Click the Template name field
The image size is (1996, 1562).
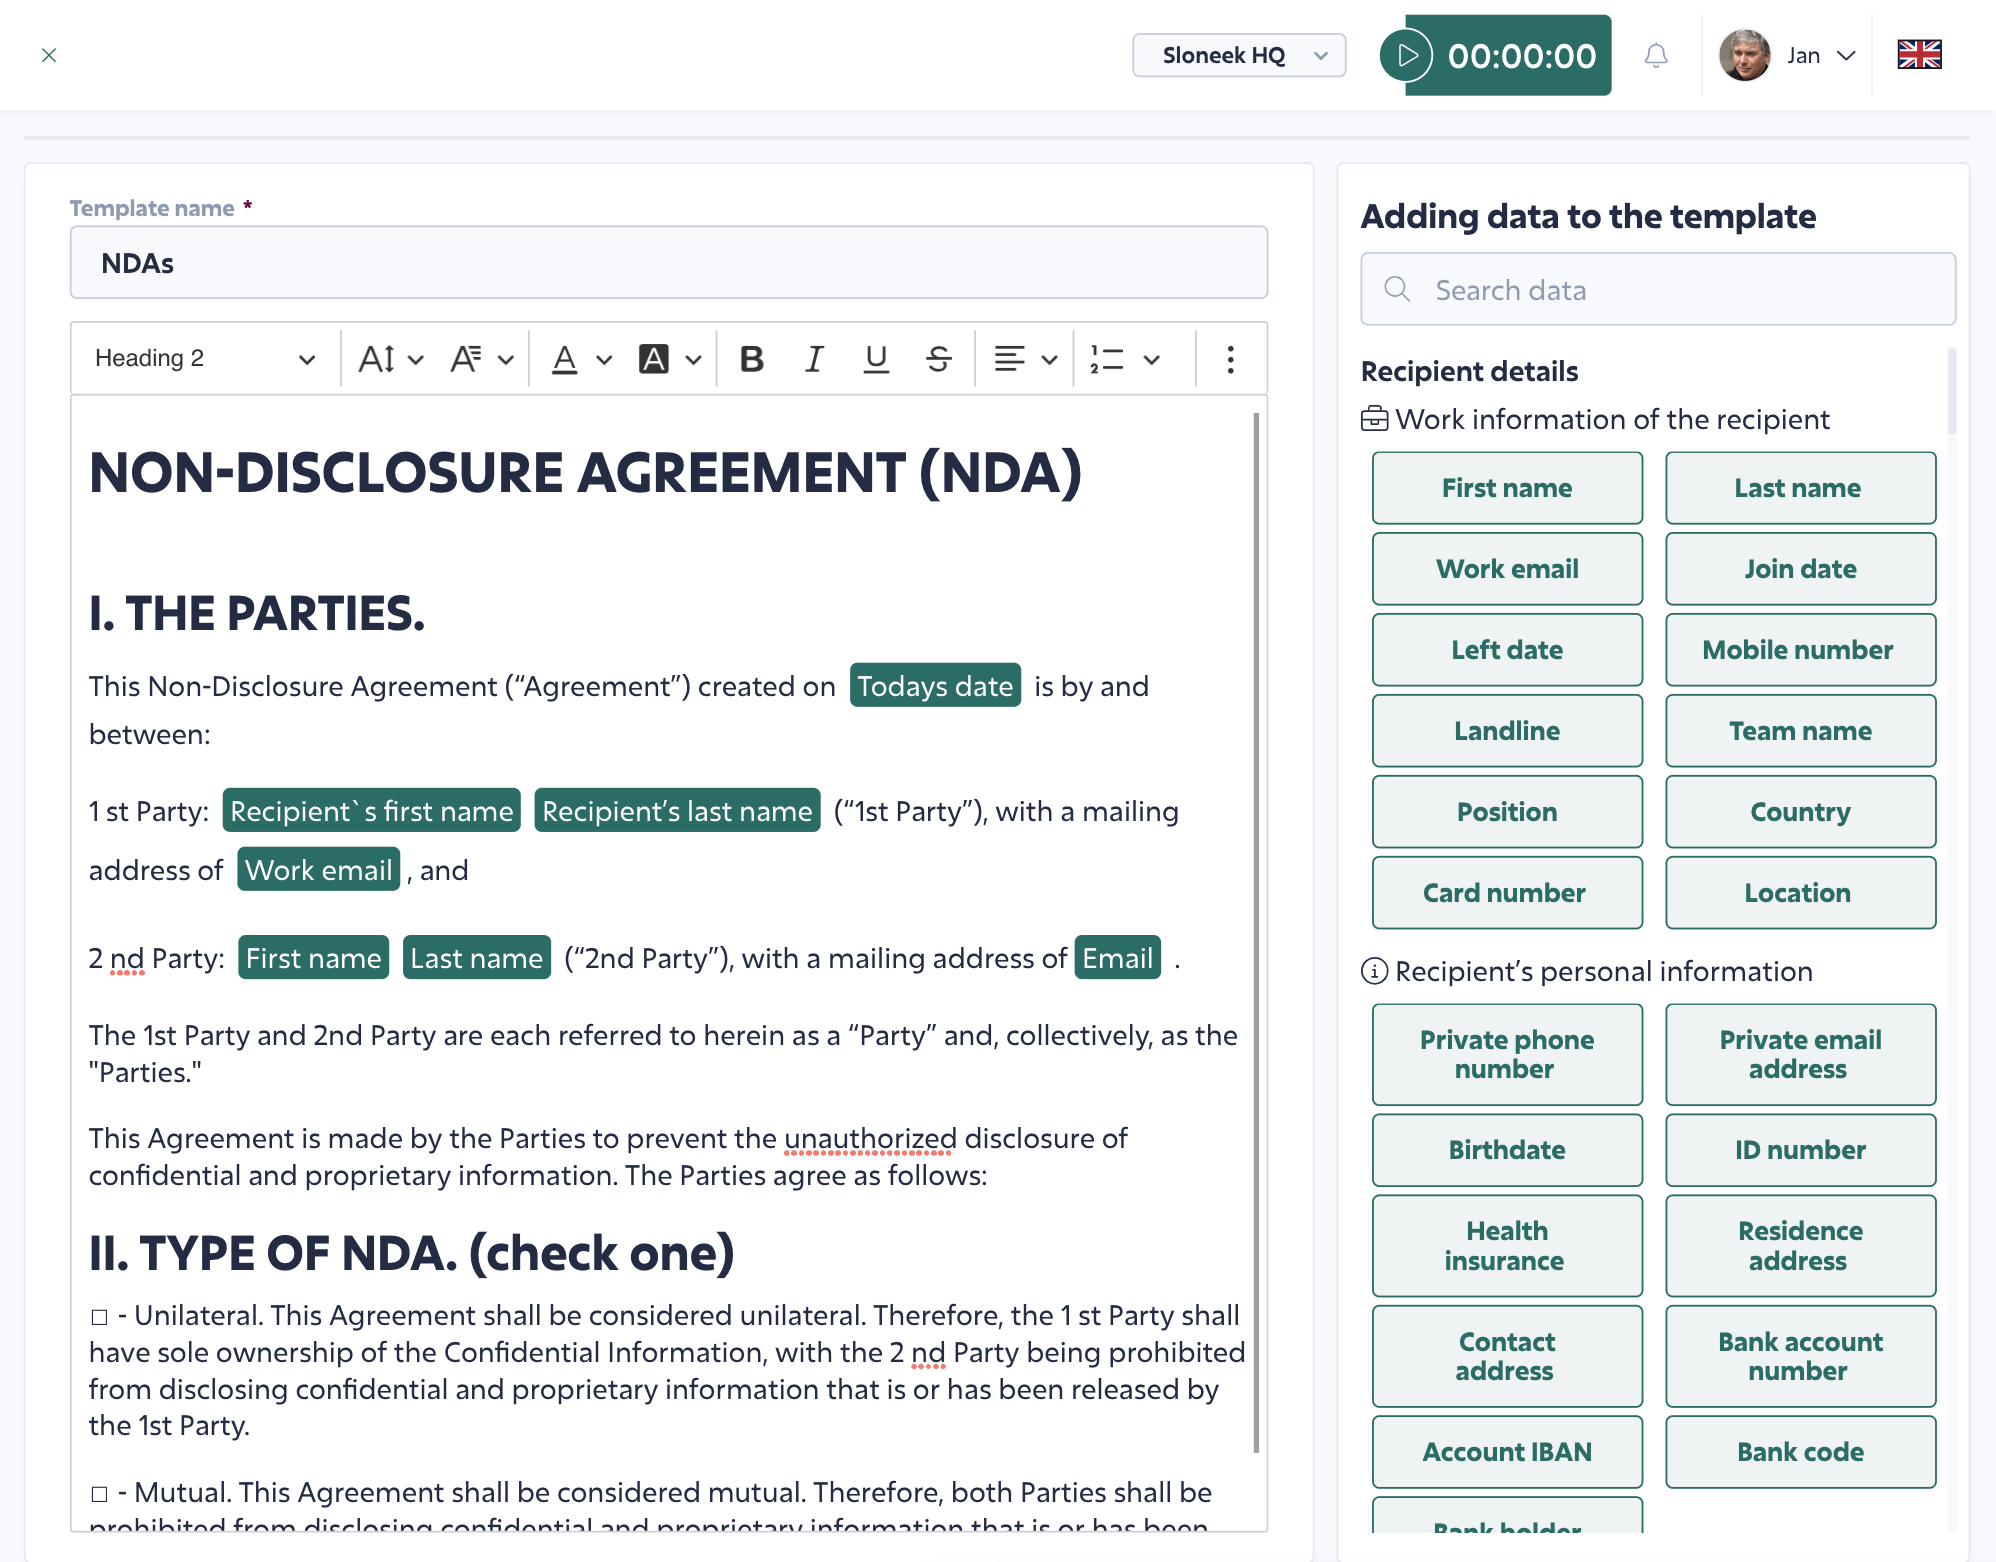(669, 263)
